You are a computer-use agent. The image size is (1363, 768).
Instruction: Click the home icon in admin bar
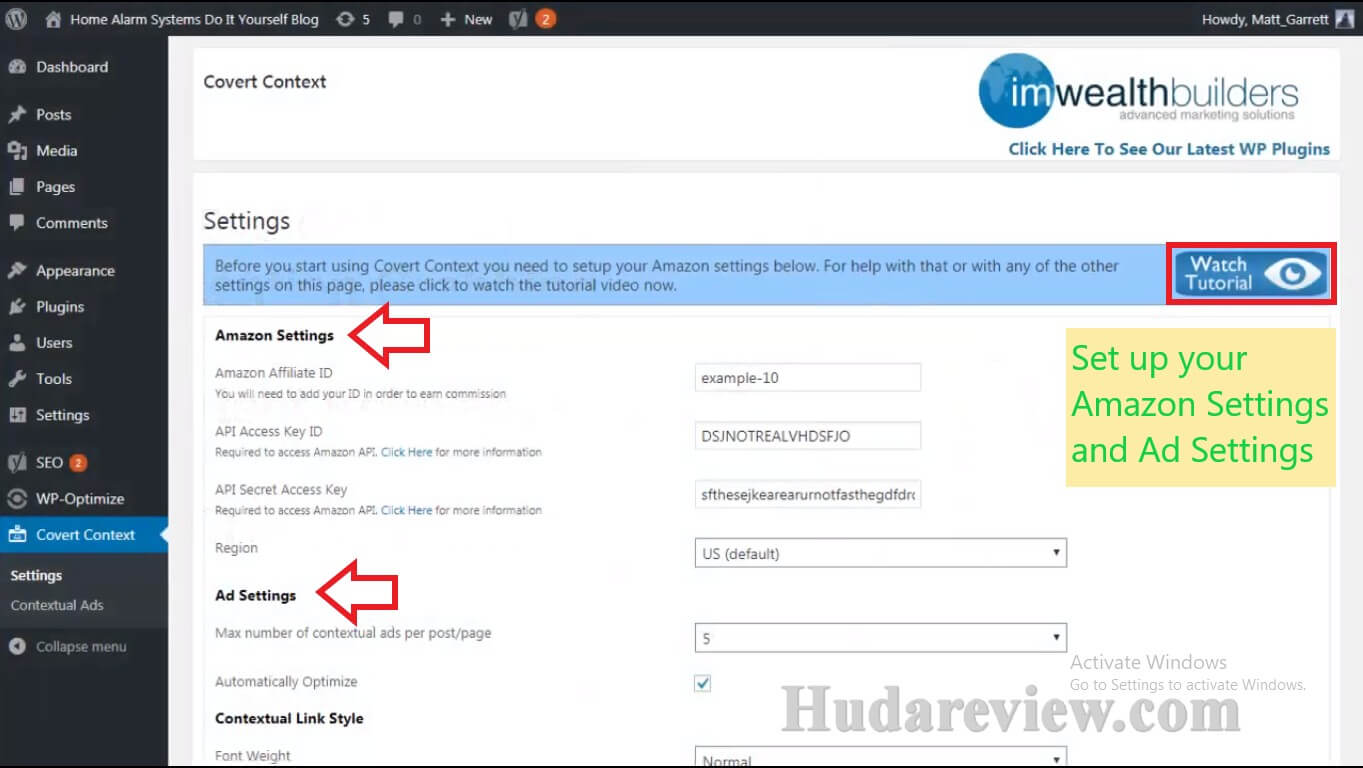[x=53, y=19]
